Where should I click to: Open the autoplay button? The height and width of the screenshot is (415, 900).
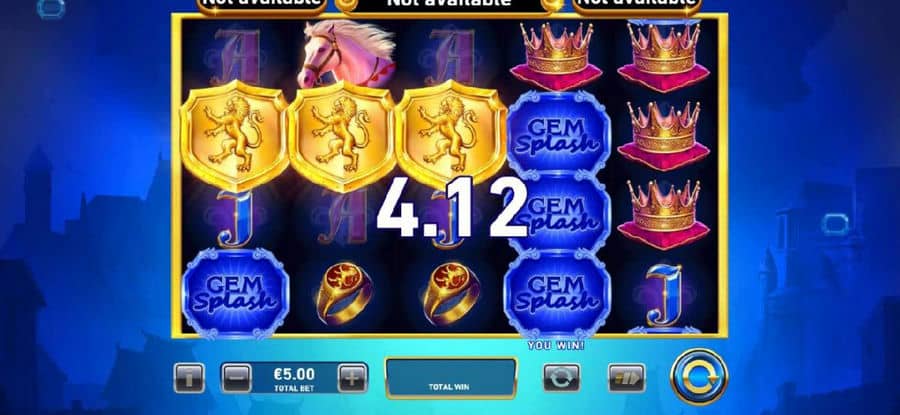click(x=561, y=378)
